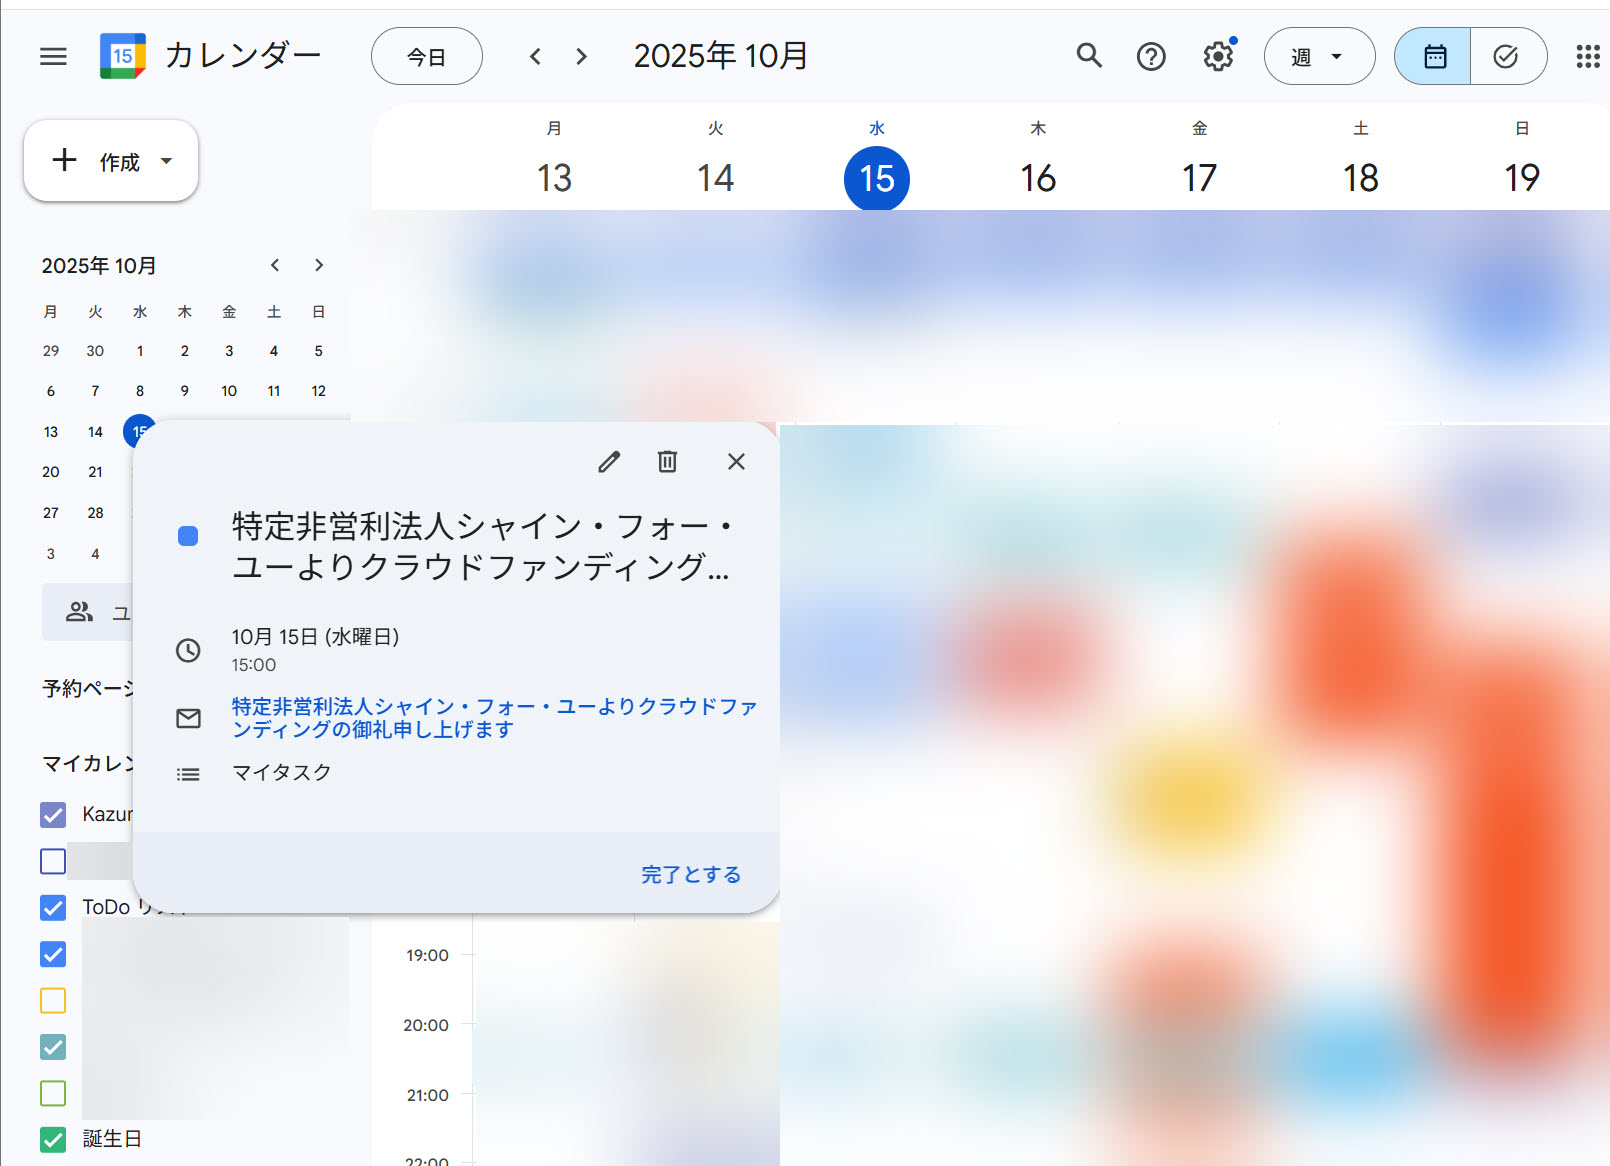Expand the 作成 create dropdown

click(166, 161)
